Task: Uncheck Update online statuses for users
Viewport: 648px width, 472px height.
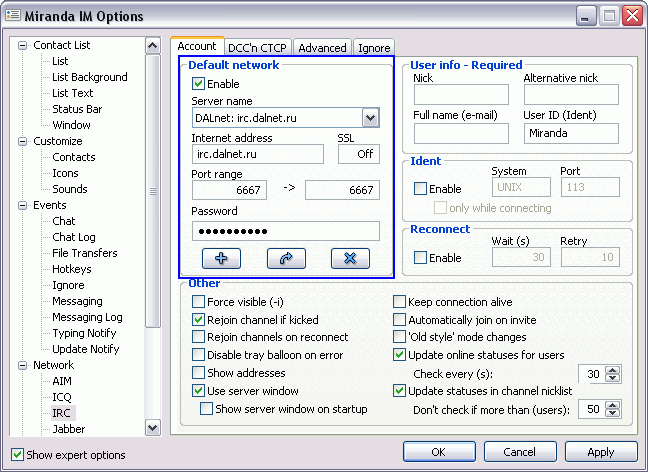Action: pyautogui.click(x=399, y=355)
